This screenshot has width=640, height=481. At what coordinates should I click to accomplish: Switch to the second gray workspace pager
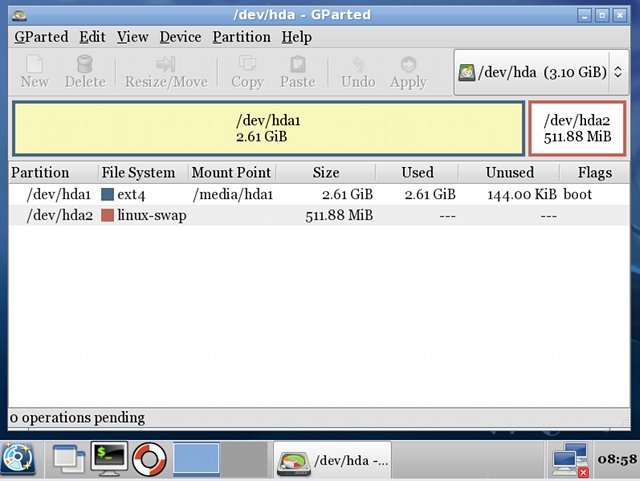(x=245, y=460)
